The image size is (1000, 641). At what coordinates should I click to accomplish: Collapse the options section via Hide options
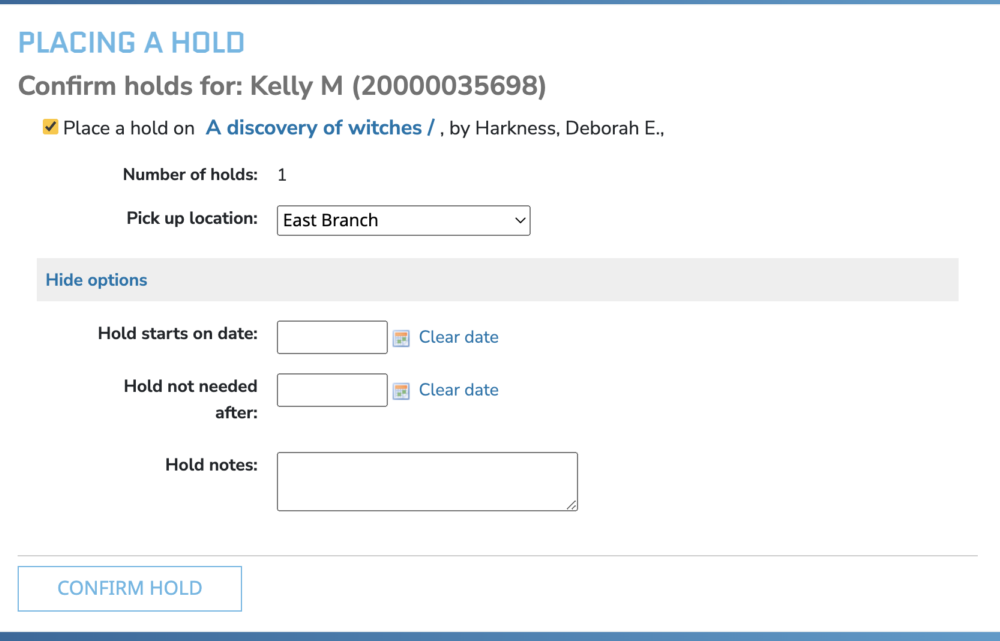95,279
